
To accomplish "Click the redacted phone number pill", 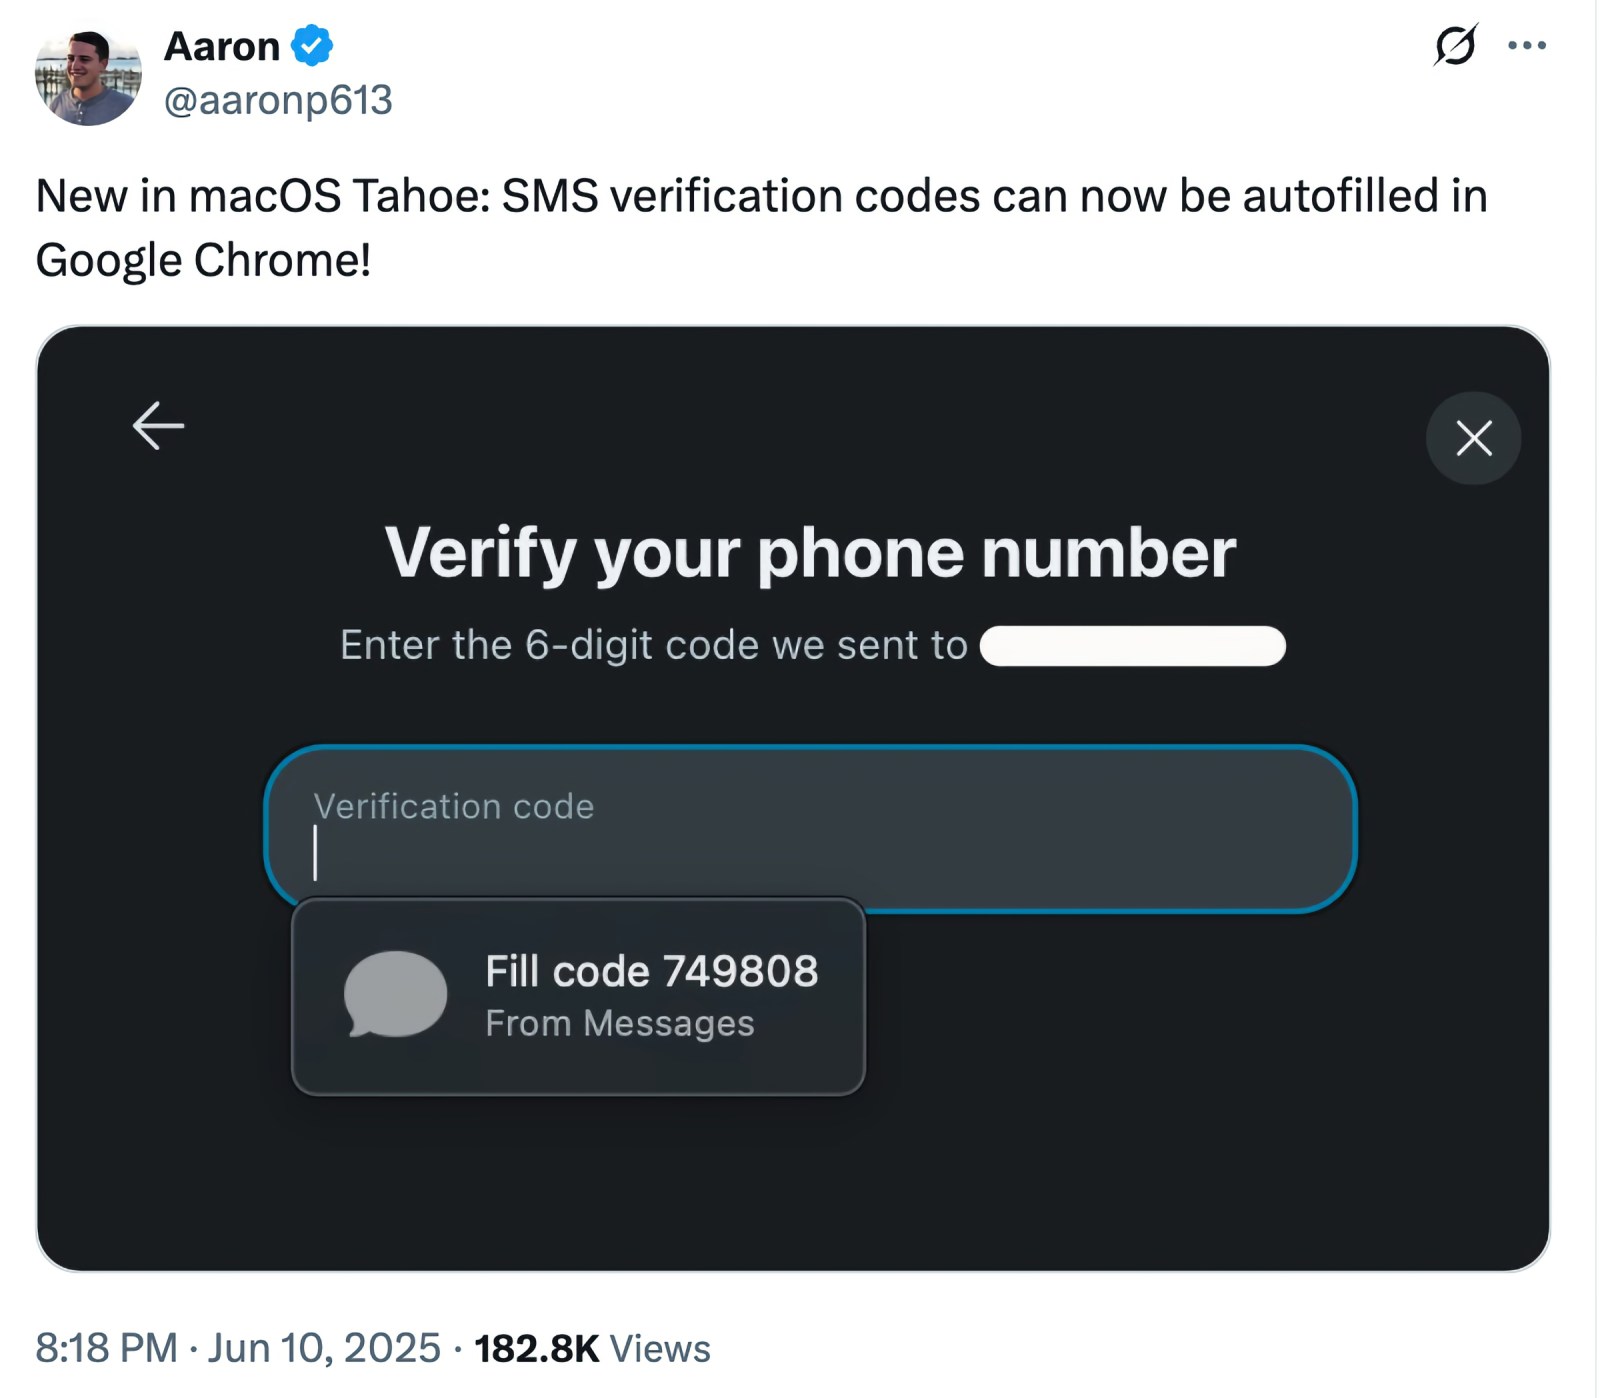I will (x=1132, y=646).
